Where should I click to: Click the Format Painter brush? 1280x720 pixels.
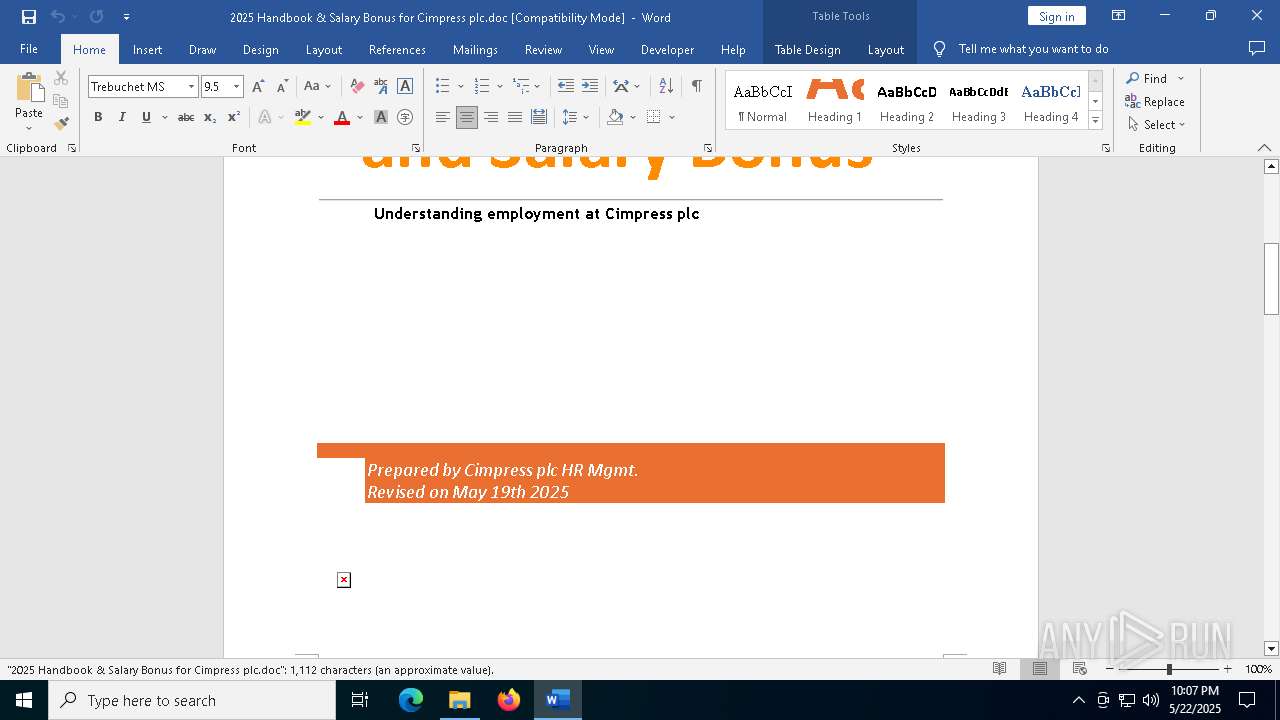click(x=61, y=124)
